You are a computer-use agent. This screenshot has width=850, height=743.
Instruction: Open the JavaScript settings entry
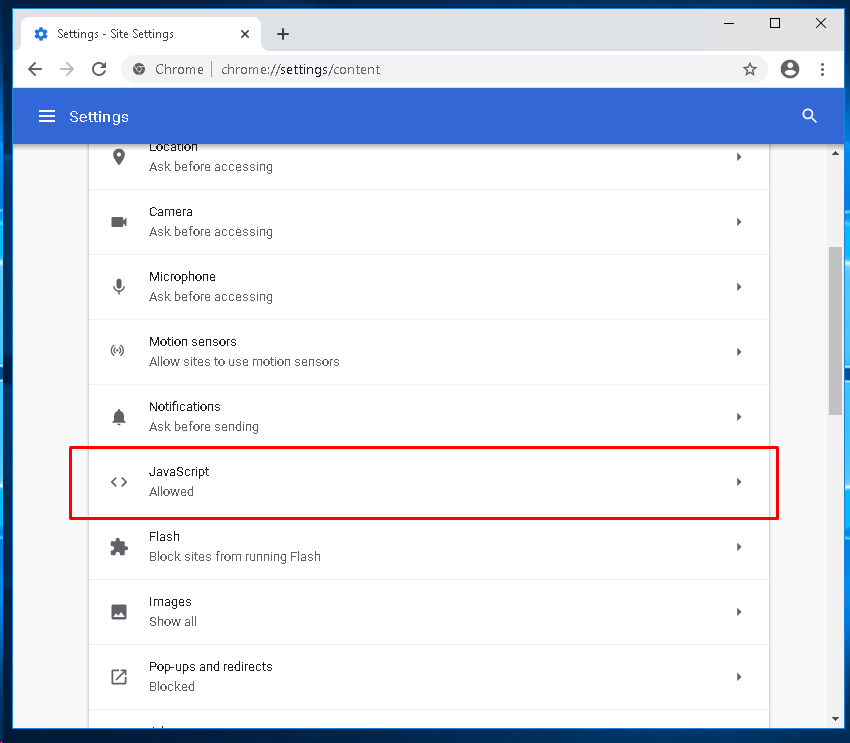(429, 482)
